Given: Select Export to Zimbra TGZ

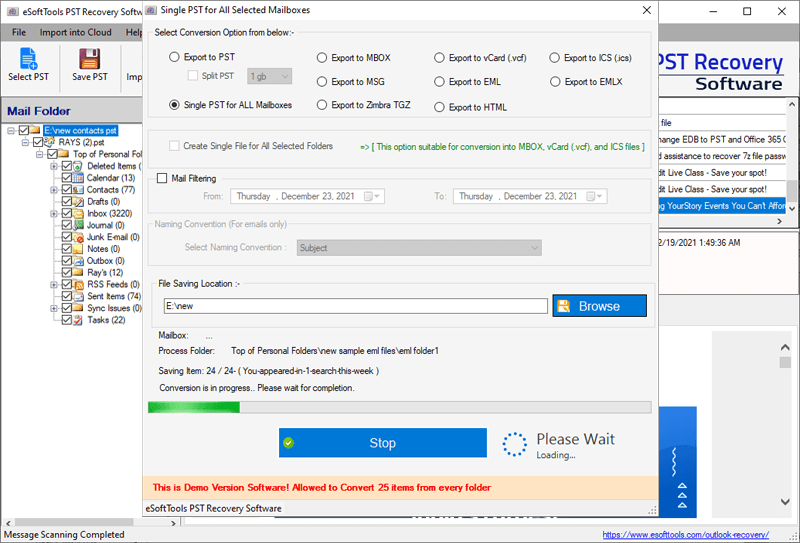Looking at the screenshot, I should coord(321,105).
